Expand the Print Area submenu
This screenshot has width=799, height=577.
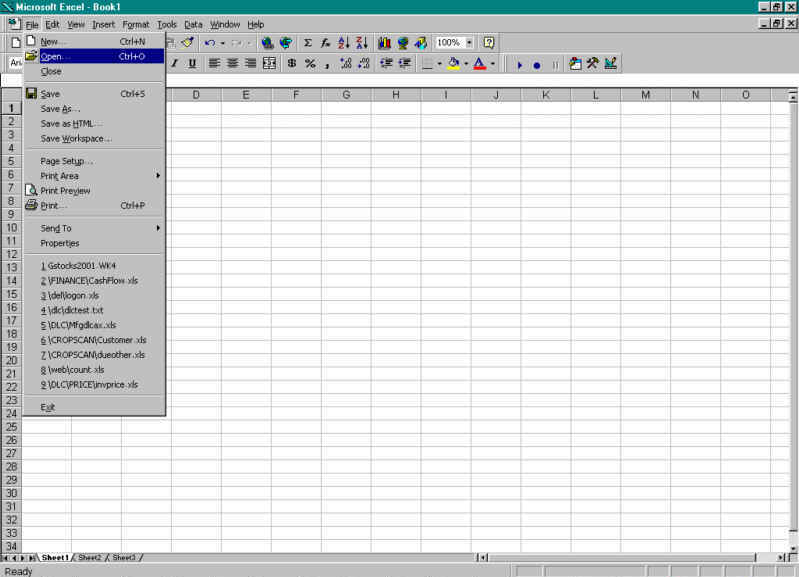[x=94, y=176]
